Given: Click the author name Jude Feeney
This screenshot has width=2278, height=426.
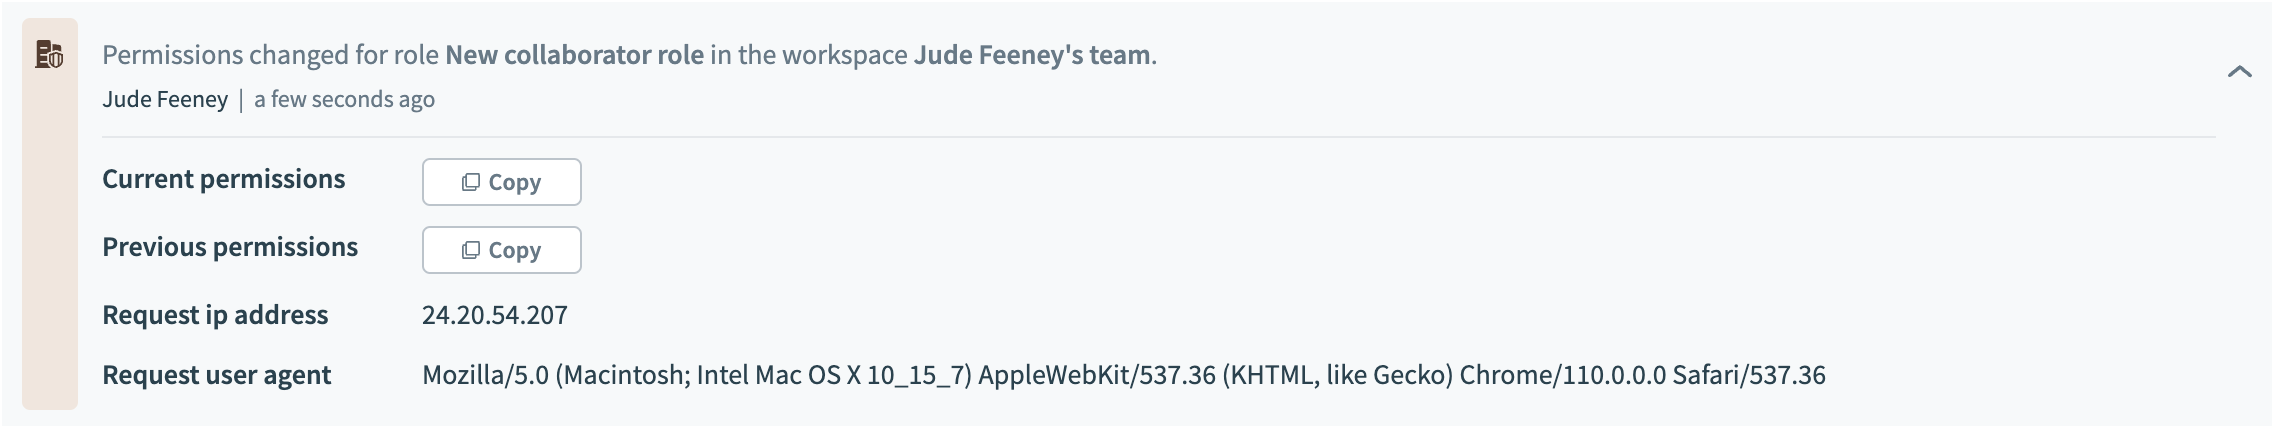Looking at the screenshot, I should pos(165,100).
